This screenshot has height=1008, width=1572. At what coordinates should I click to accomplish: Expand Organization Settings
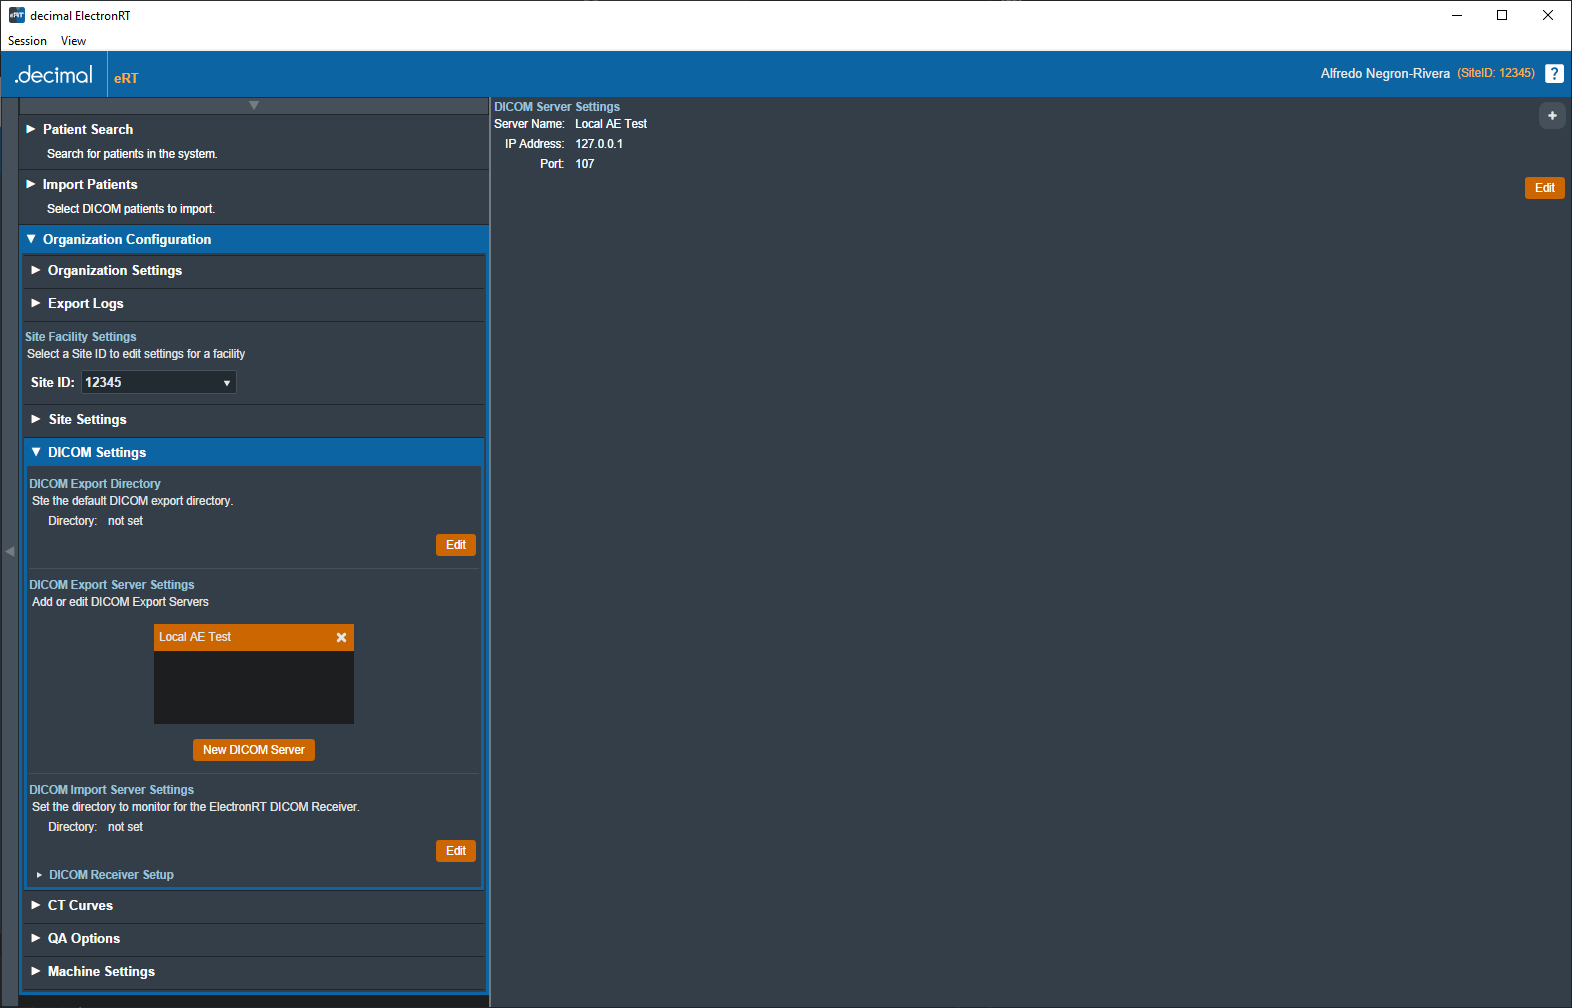coord(115,271)
